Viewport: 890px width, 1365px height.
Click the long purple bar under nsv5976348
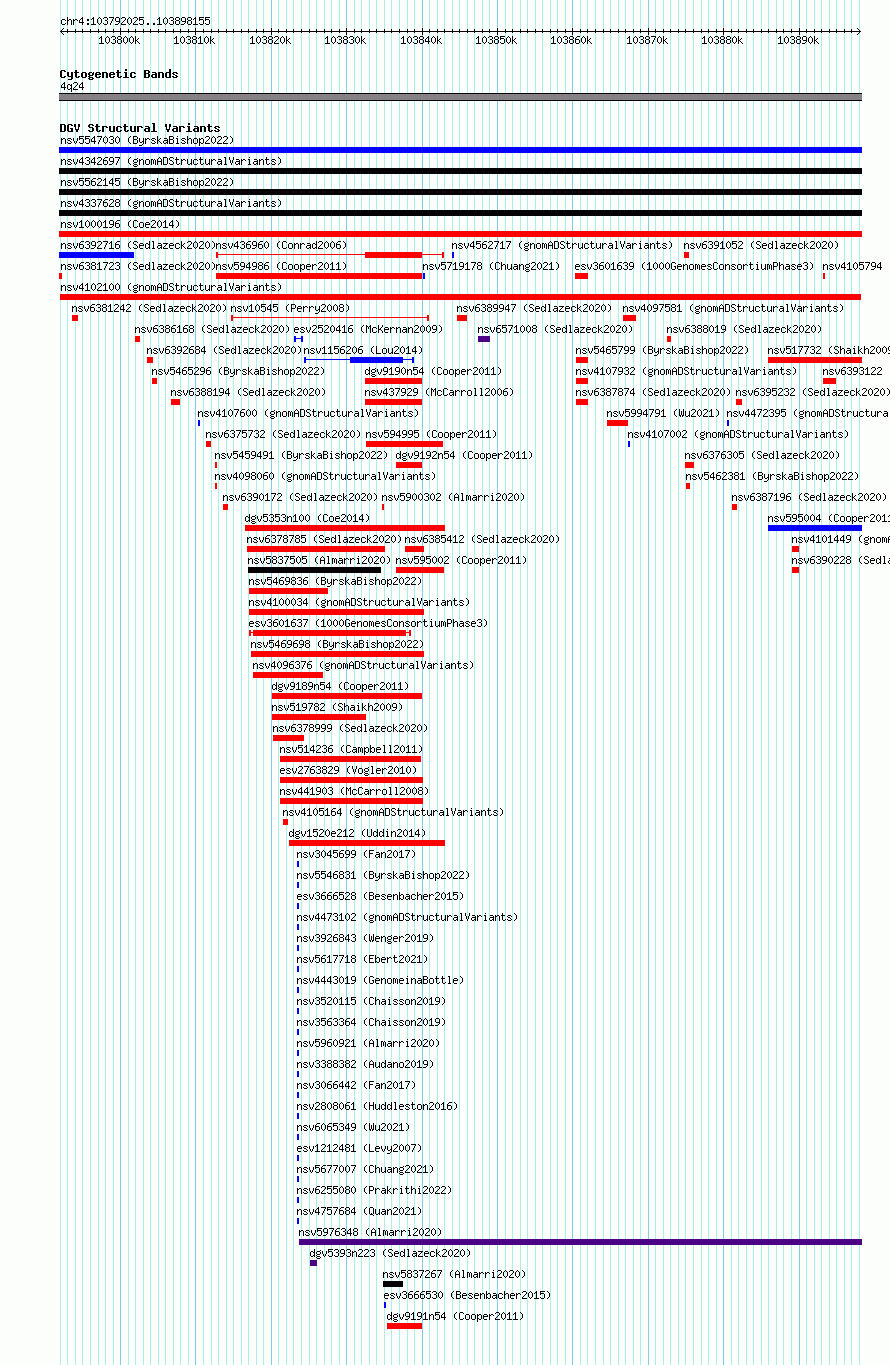[x=580, y=1242]
